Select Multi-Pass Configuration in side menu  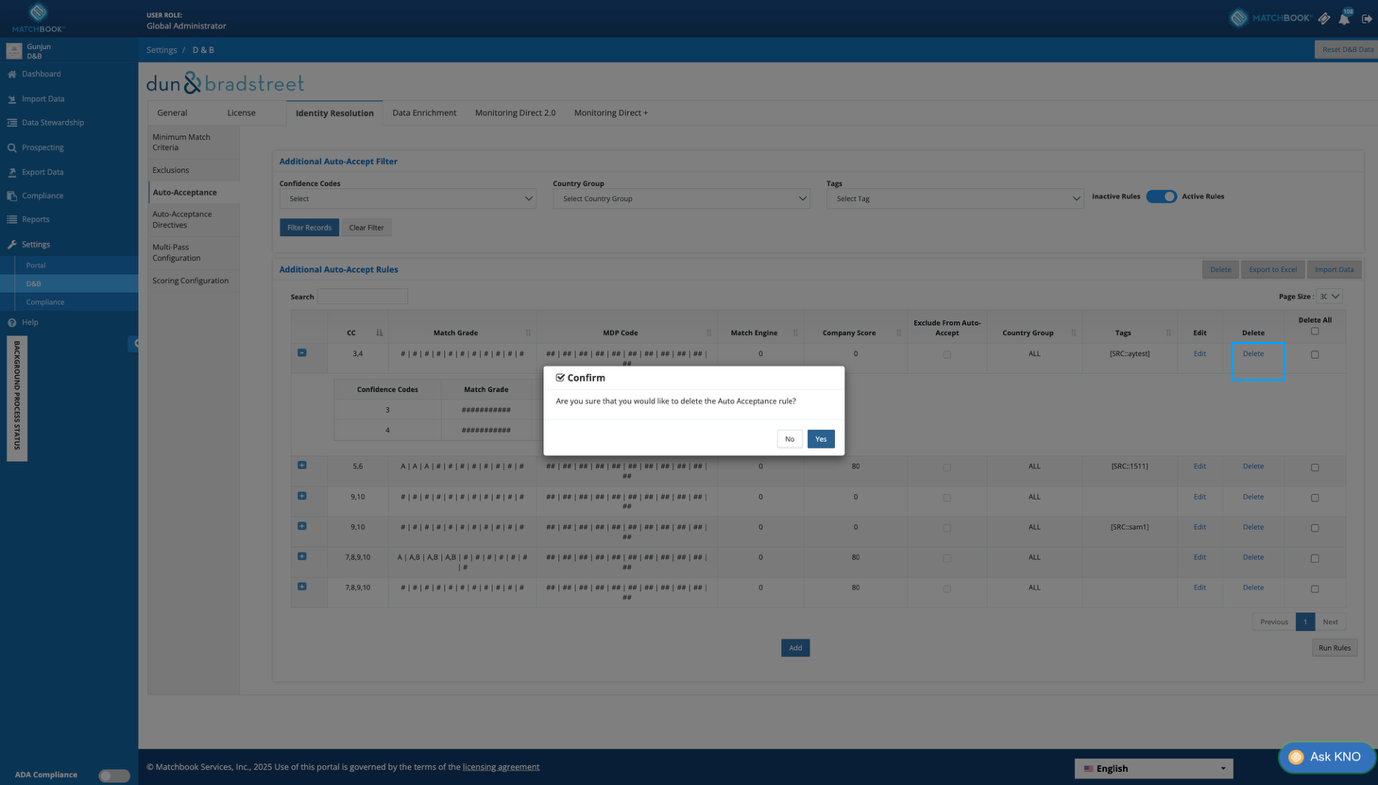[194, 252]
